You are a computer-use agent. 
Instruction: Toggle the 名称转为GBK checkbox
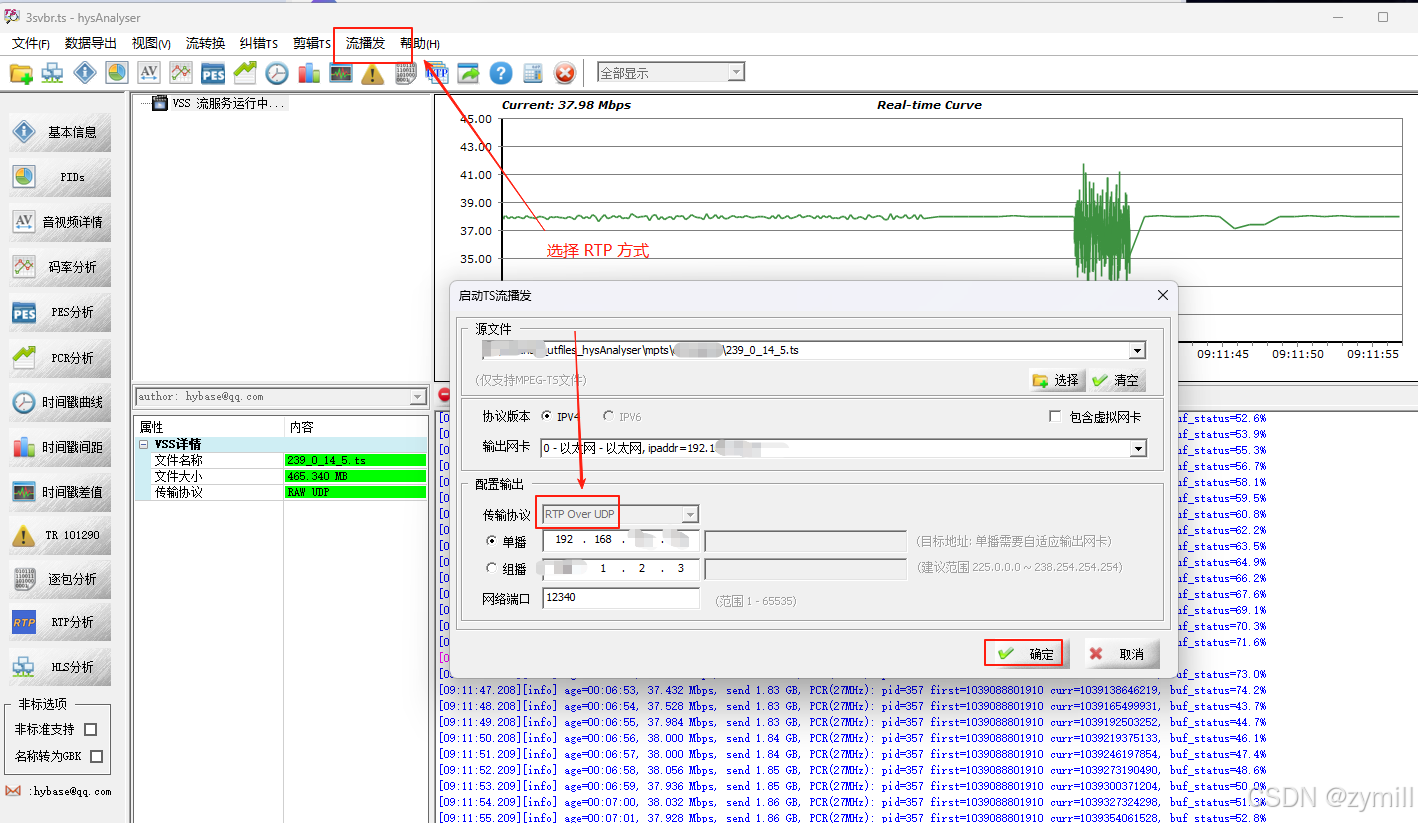96,756
